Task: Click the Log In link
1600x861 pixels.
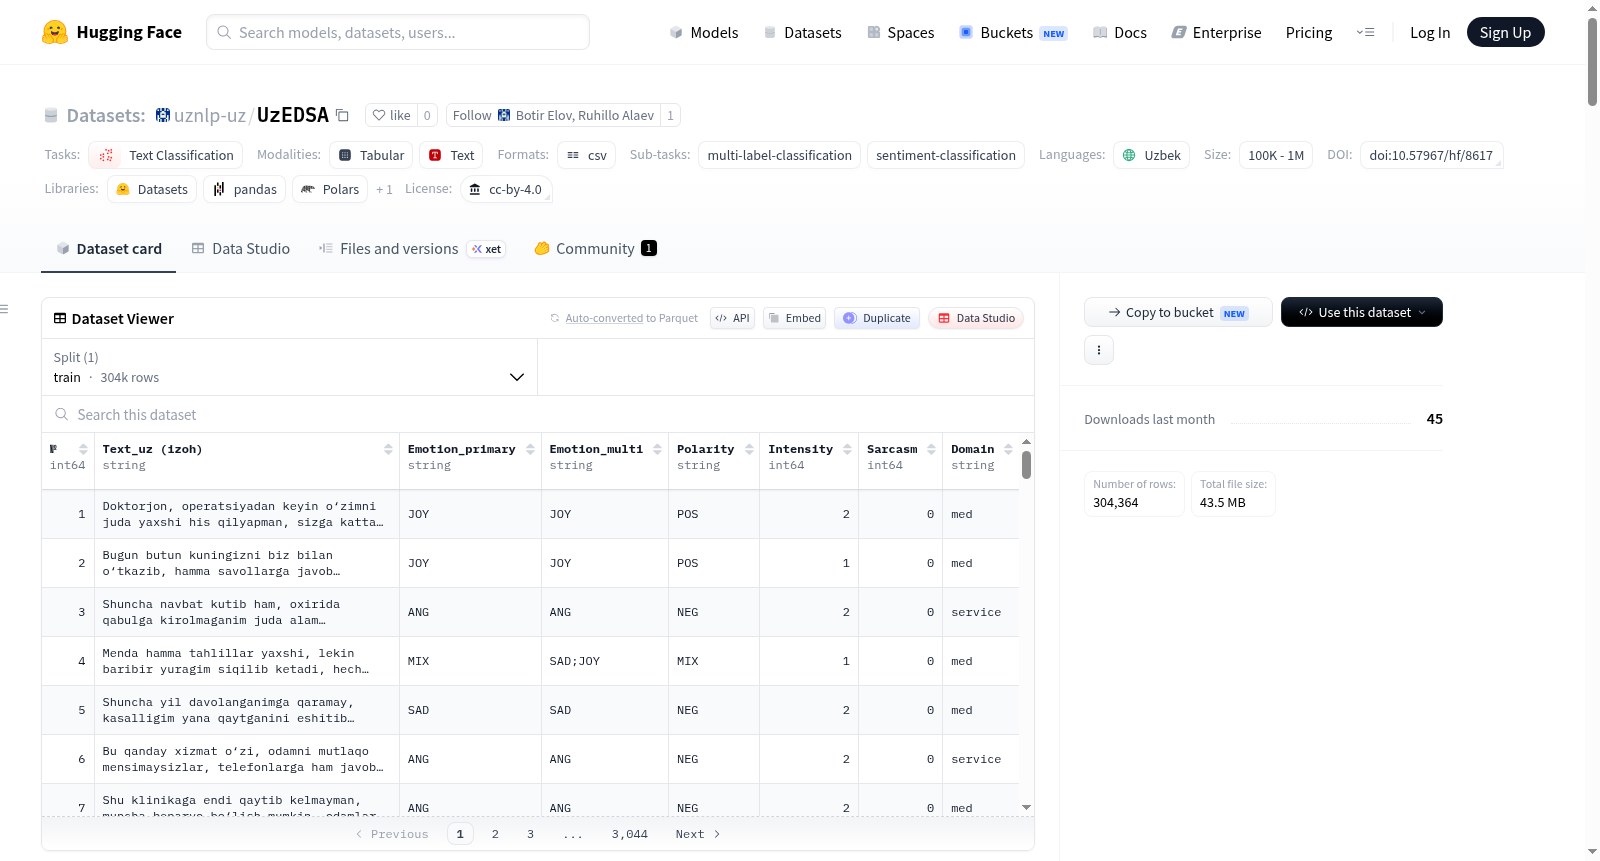Action: pyautogui.click(x=1430, y=32)
